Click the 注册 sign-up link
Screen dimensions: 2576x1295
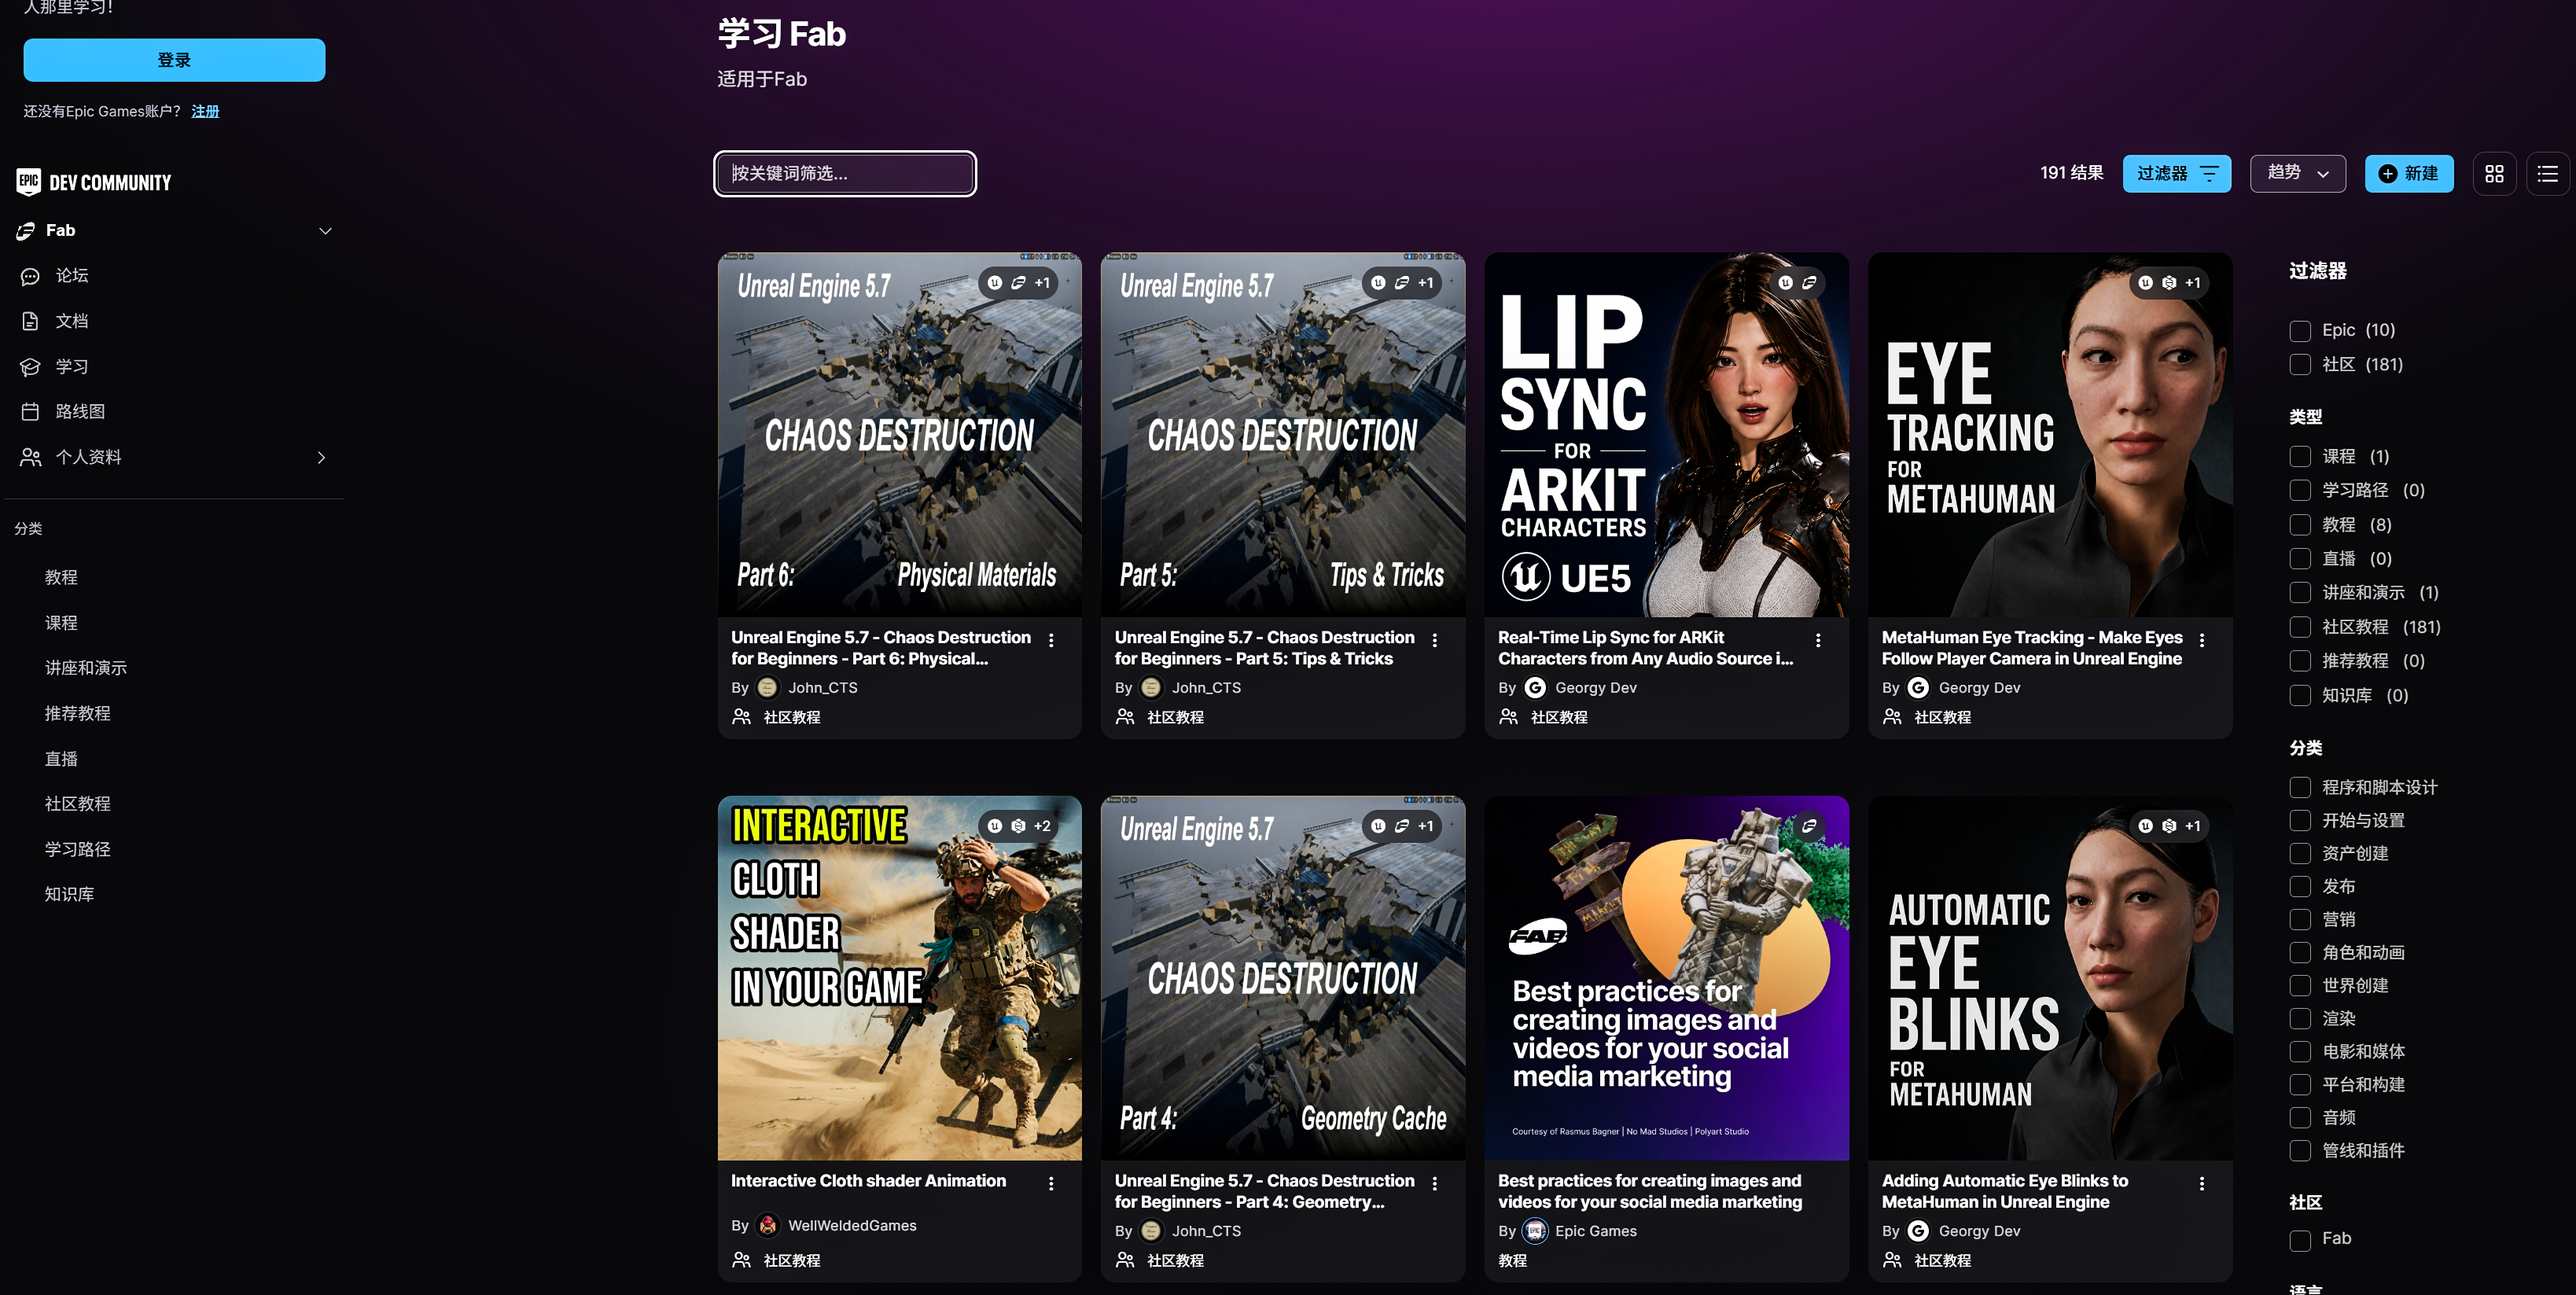(205, 111)
